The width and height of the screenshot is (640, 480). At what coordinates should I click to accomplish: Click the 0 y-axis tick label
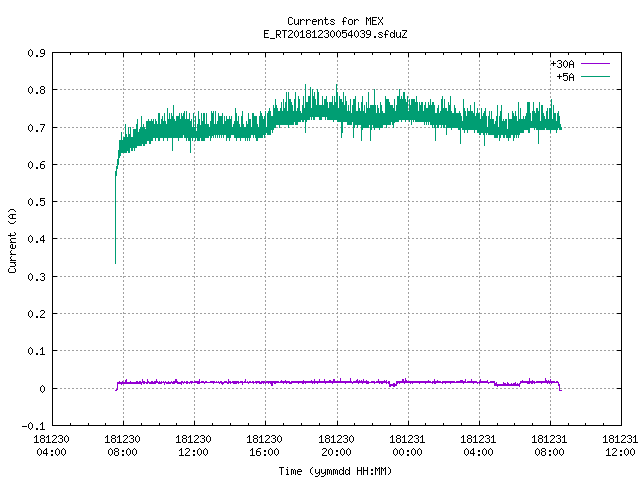tap(42, 389)
